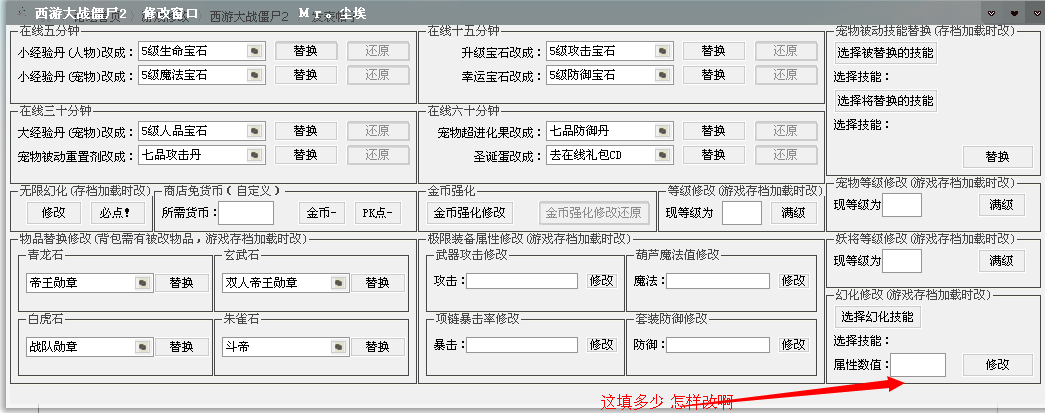The height and width of the screenshot is (413, 1045).
Task: Expand the 升级宝石改成 combo box
Action: coord(662,51)
